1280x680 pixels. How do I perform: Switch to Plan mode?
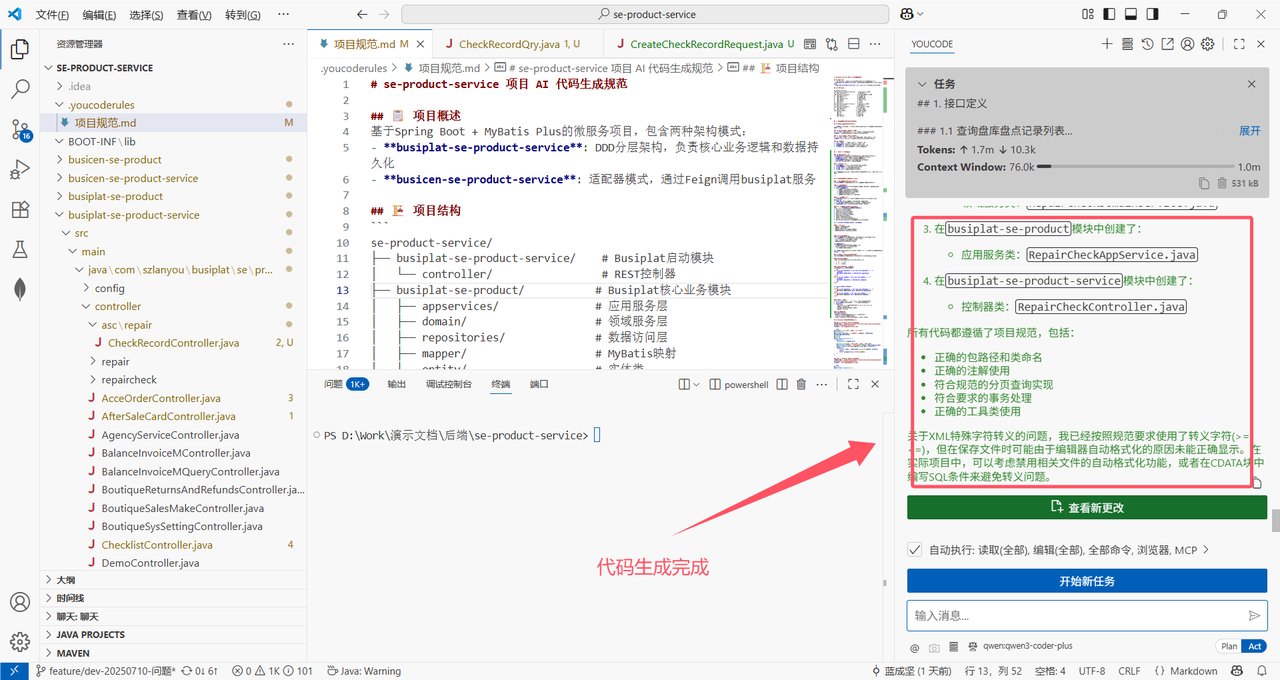coord(1227,647)
